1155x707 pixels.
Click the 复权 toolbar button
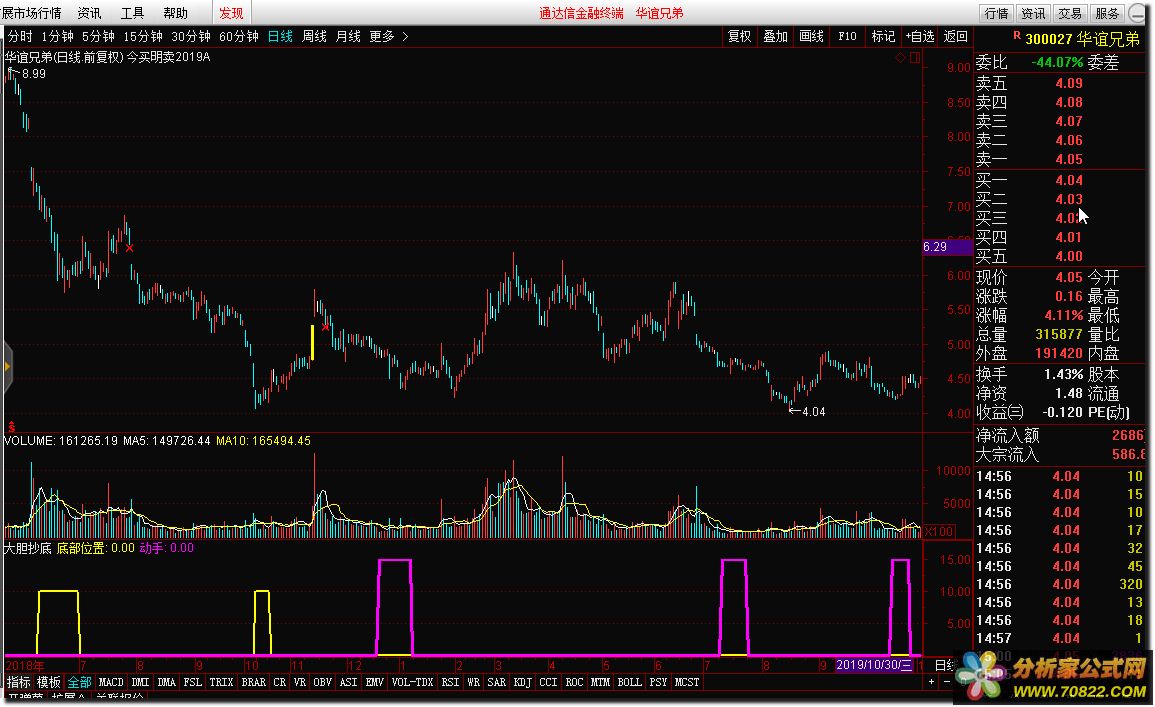[x=740, y=36]
